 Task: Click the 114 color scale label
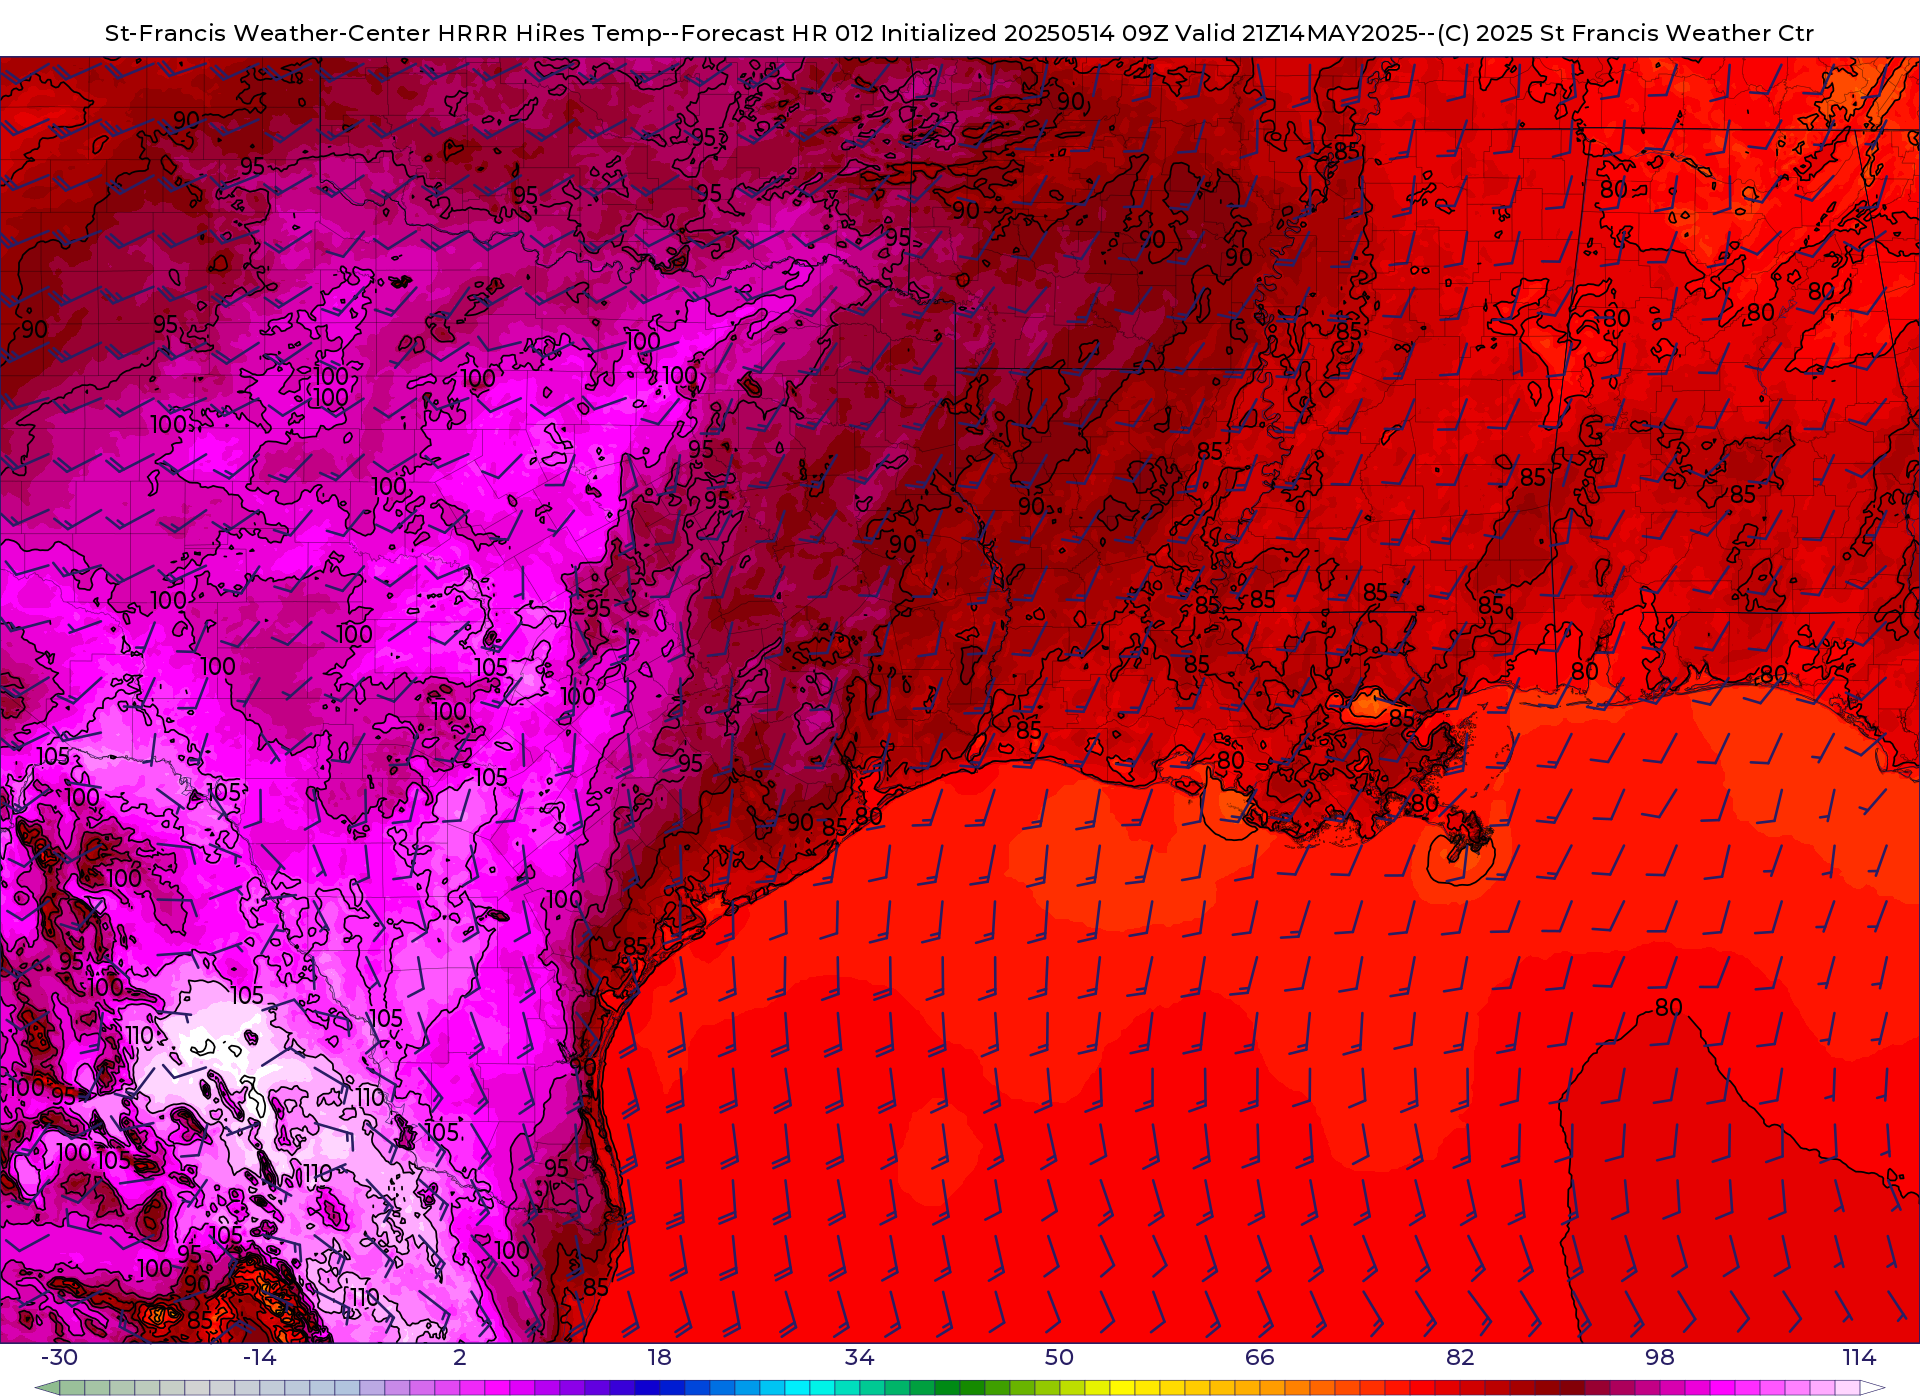click(x=1860, y=1357)
